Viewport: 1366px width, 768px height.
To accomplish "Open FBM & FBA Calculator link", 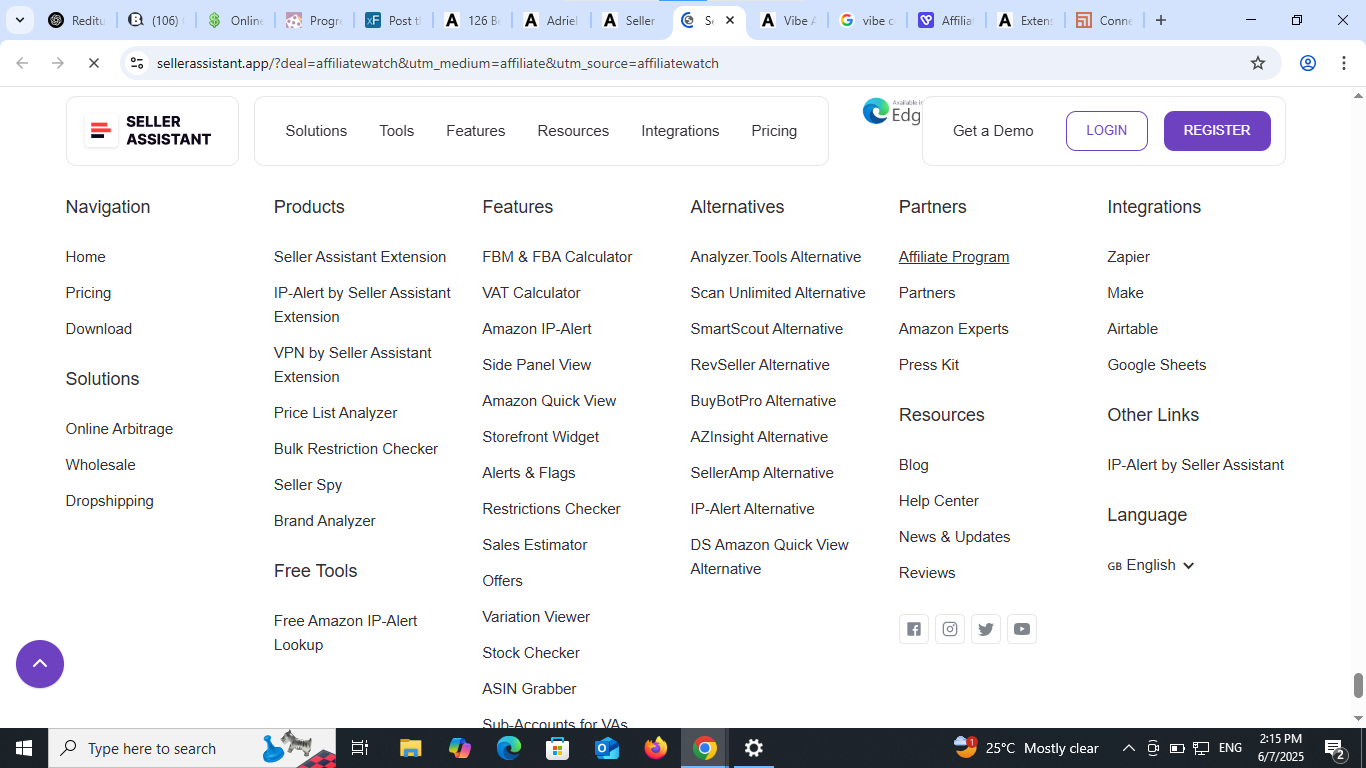I will (557, 257).
